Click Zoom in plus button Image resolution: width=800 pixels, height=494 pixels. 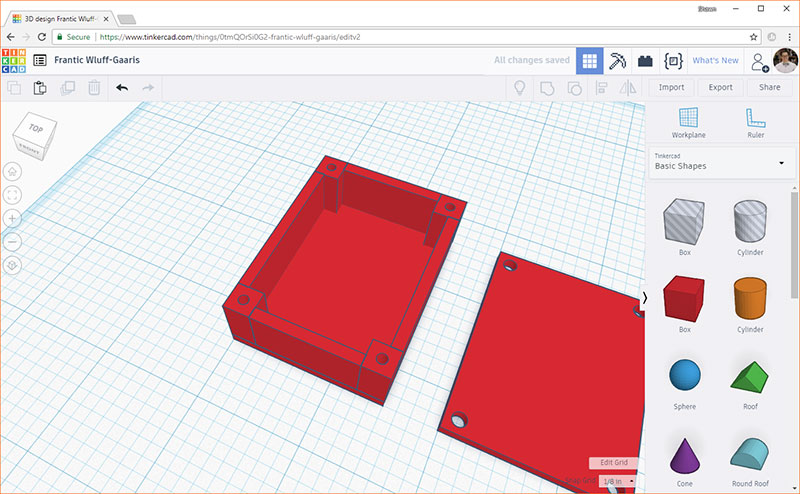(13, 218)
